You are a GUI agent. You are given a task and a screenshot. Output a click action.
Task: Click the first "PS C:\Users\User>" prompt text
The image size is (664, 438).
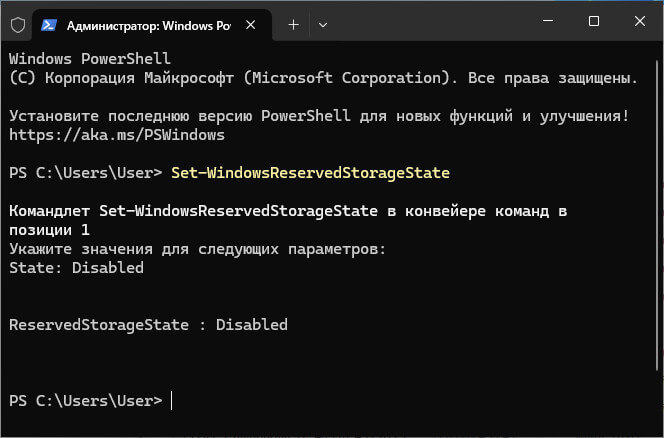click(x=85, y=173)
